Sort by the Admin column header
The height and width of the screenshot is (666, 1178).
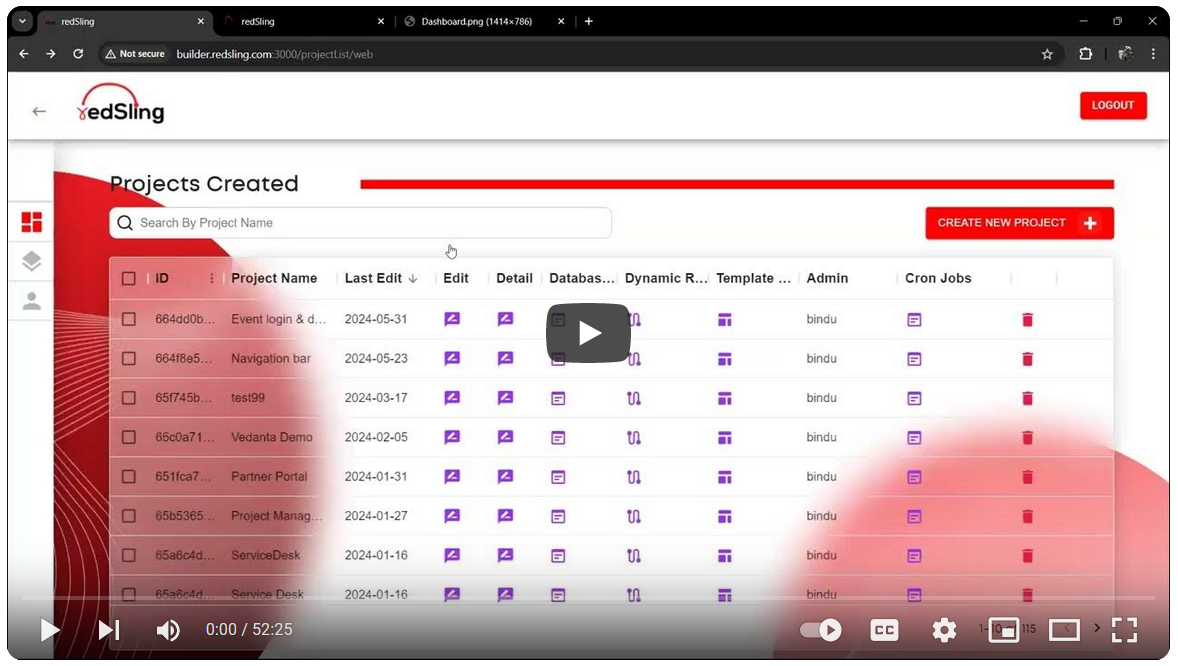827,278
